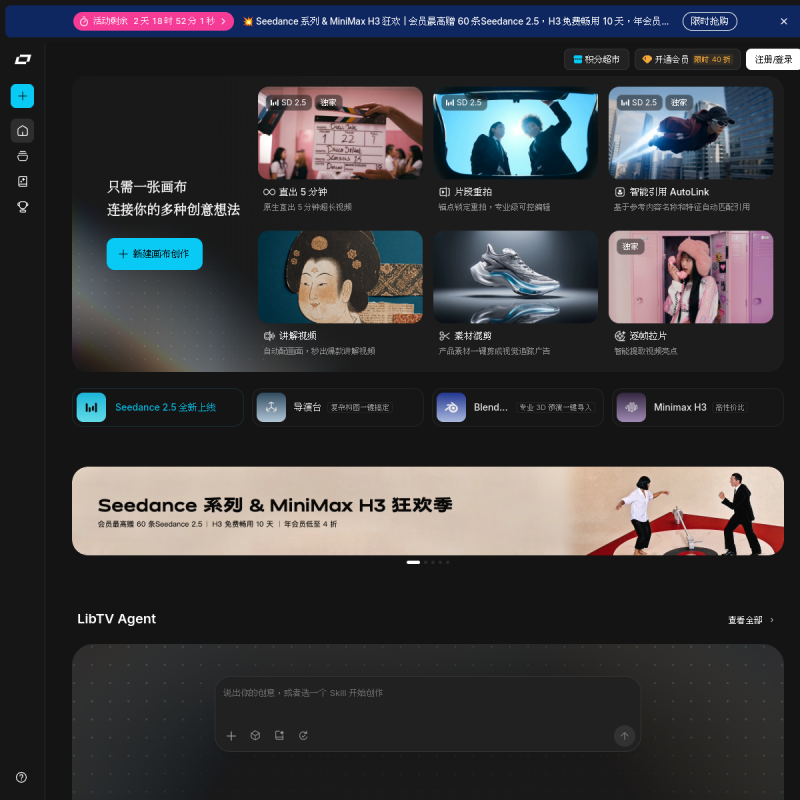
Task: Click the 只需一张画布 headline text
Action: tap(146, 187)
